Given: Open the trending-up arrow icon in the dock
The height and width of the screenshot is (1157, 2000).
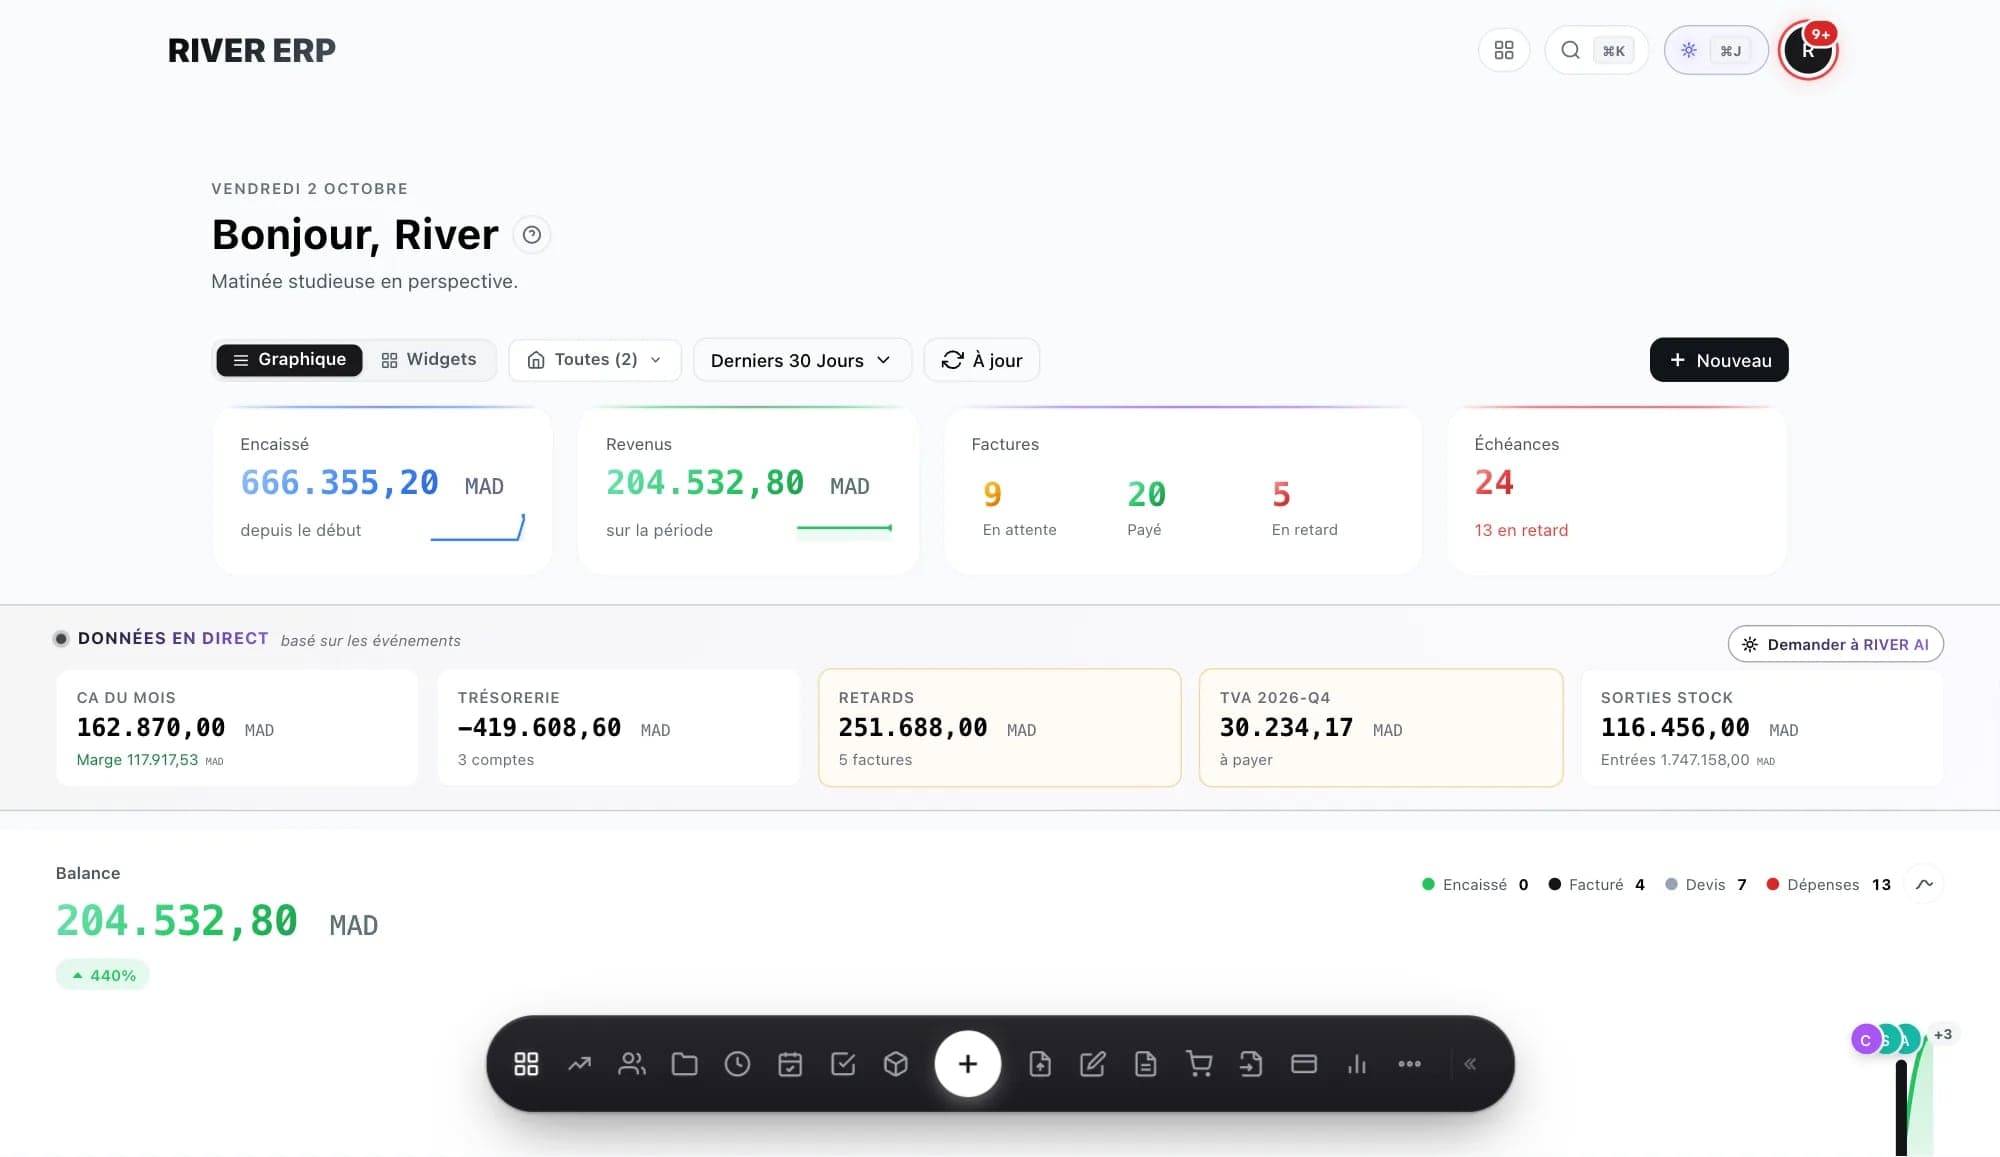Looking at the screenshot, I should tap(579, 1064).
